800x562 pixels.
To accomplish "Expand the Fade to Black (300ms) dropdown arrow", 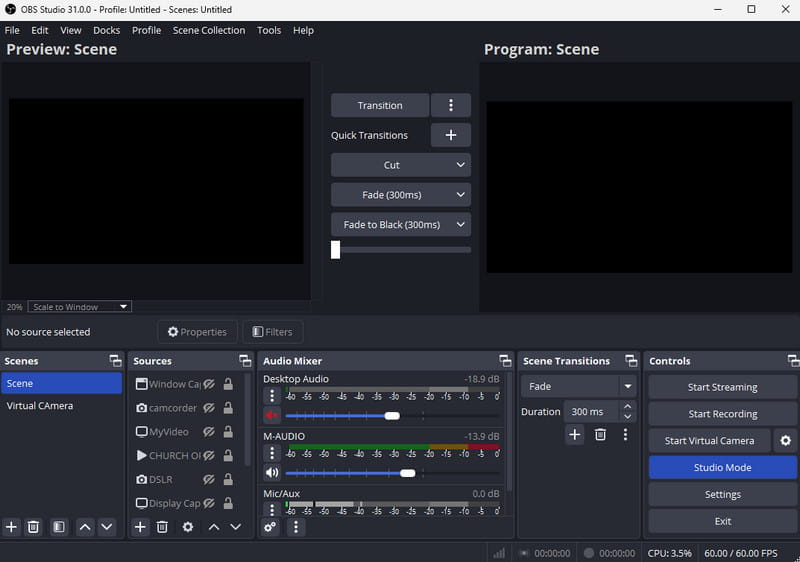I will point(460,225).
